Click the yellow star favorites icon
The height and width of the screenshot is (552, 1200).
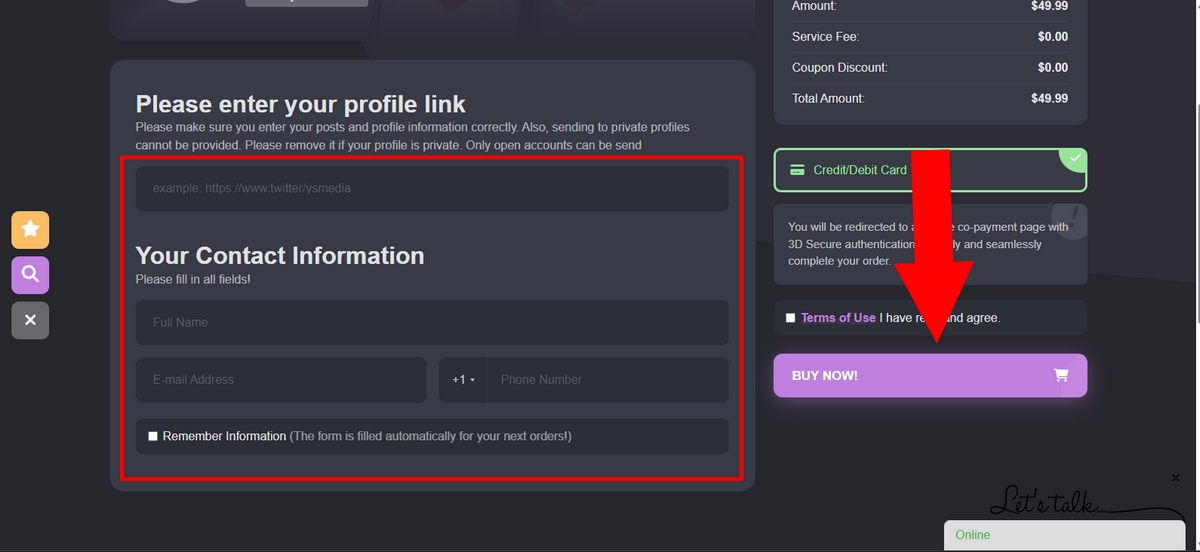coord(30,230)
